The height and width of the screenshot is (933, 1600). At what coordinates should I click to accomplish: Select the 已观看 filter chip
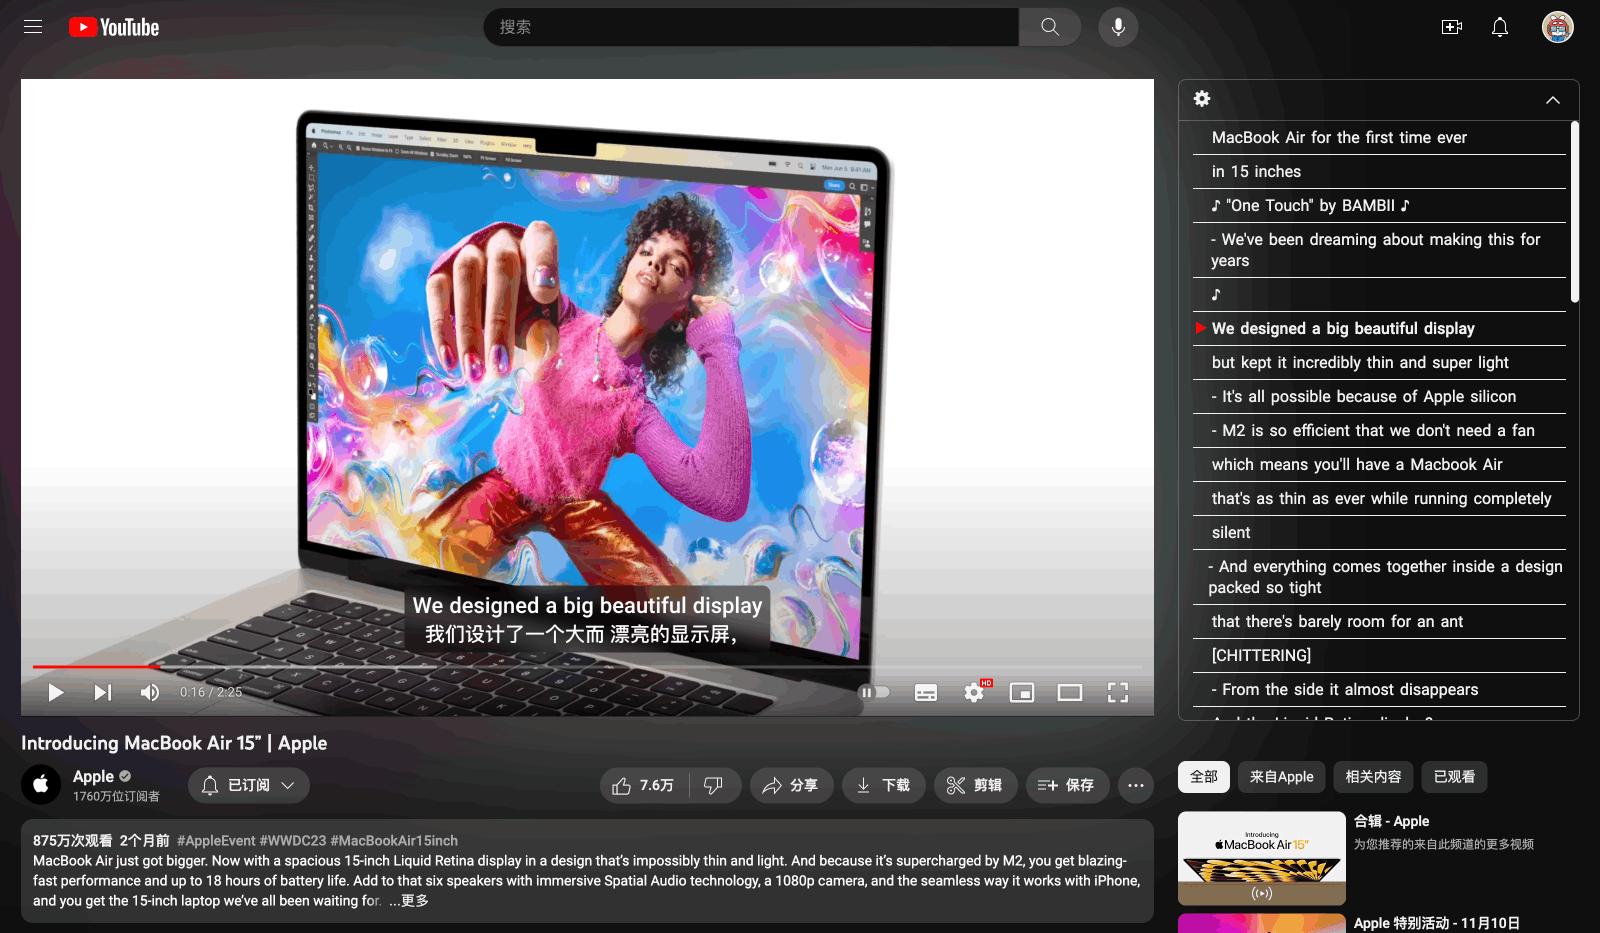(x=1455, y=777)
